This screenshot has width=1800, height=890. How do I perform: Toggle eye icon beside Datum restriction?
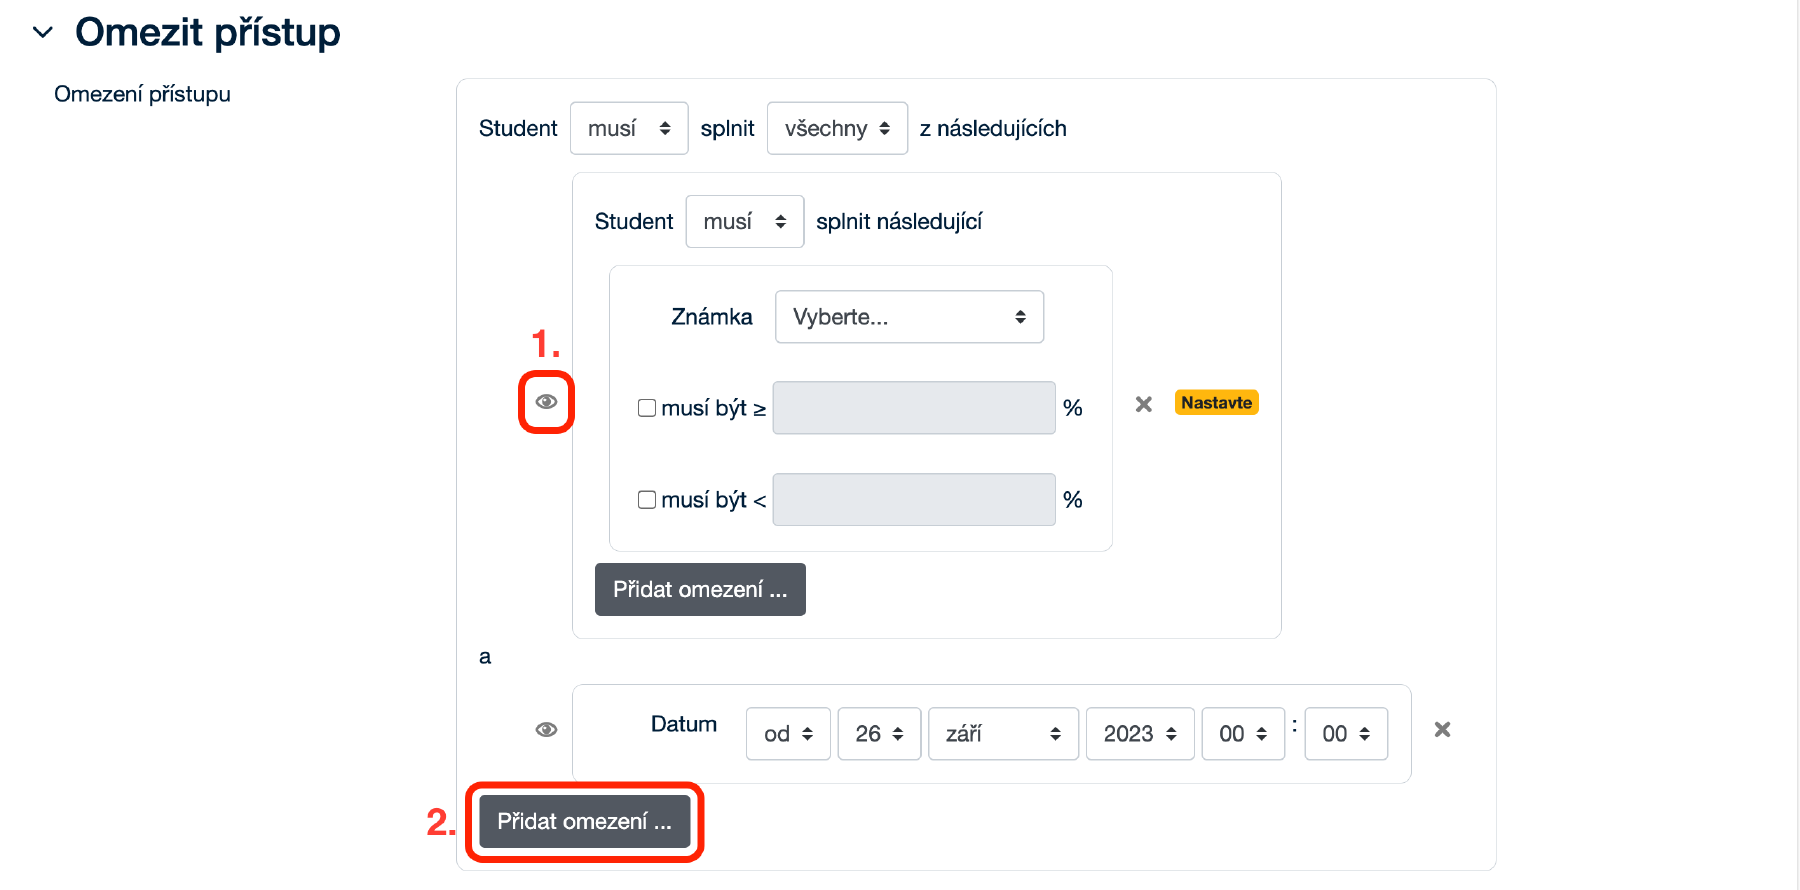[546, 730]
